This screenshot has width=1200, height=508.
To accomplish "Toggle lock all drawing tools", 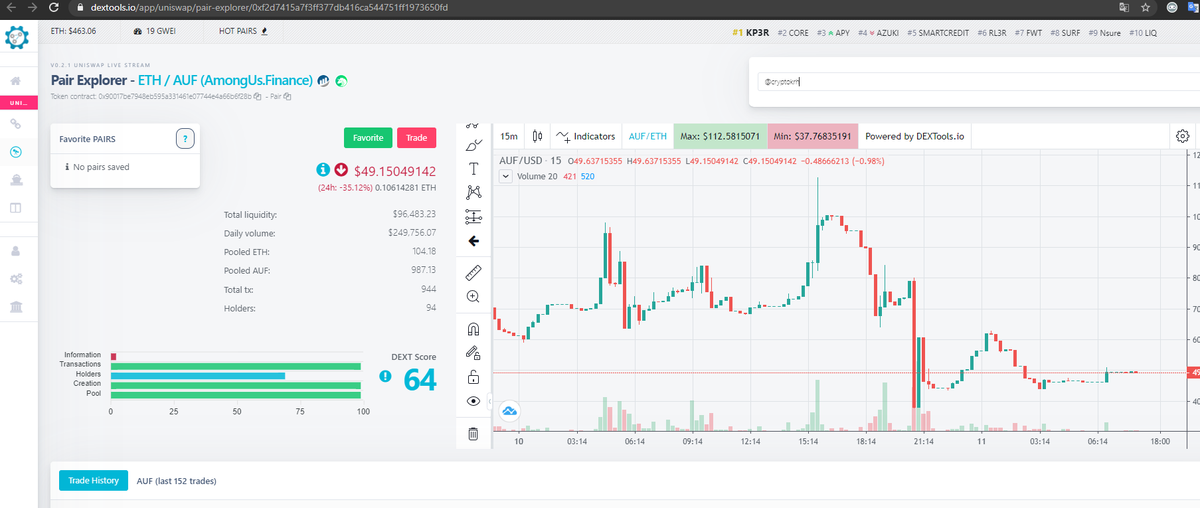I will (473, 377).
